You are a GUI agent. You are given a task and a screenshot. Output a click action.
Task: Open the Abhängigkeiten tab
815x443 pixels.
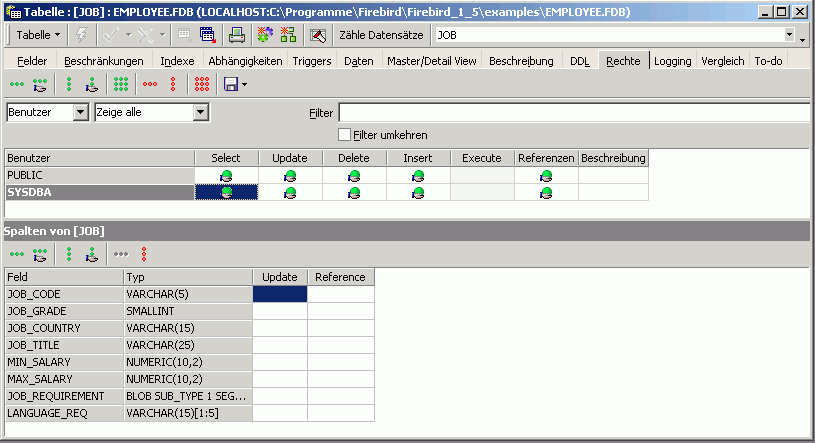[245, 61]
